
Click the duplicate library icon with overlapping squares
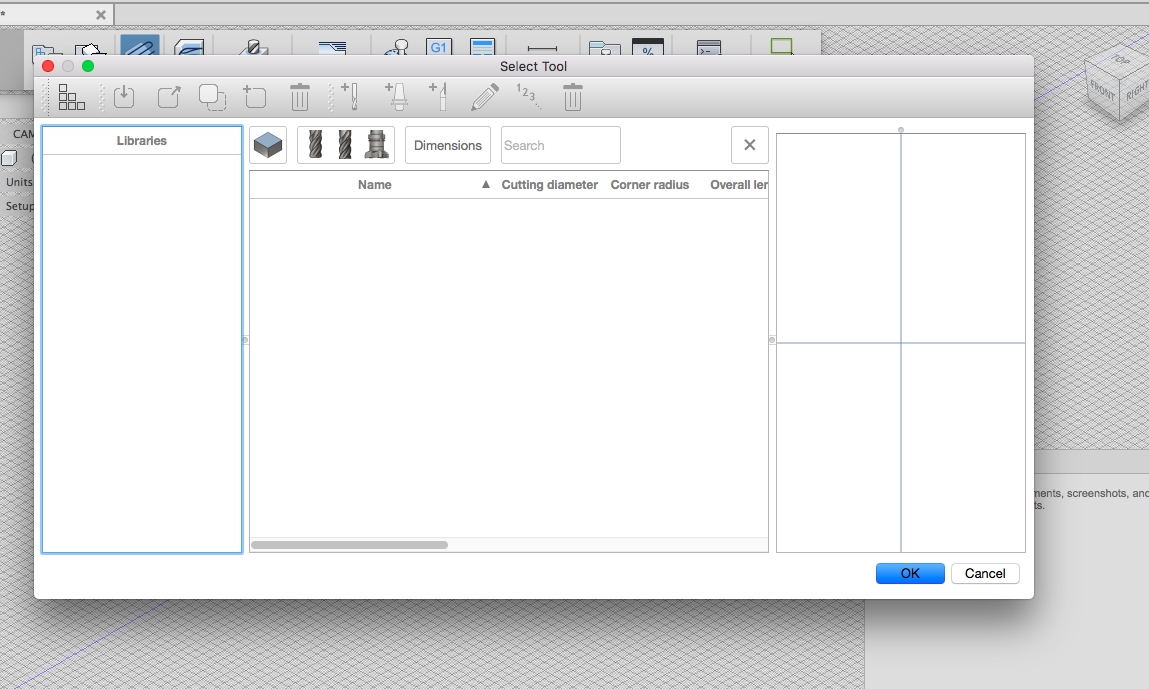[213, 97]
